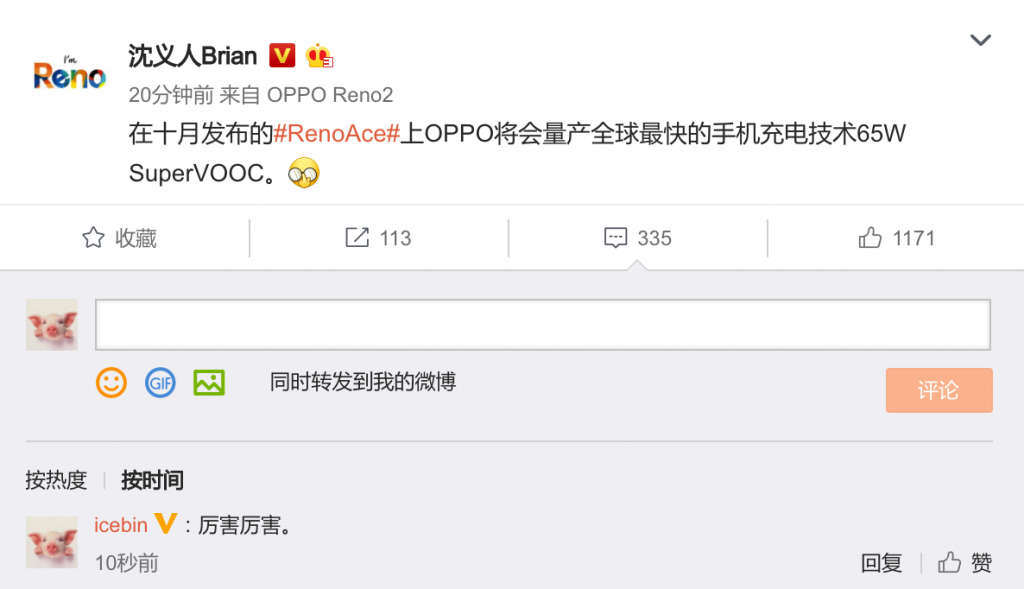1024x589 pixels.
Task: Attach a picture with the image icon
Action: coord(209,383)
